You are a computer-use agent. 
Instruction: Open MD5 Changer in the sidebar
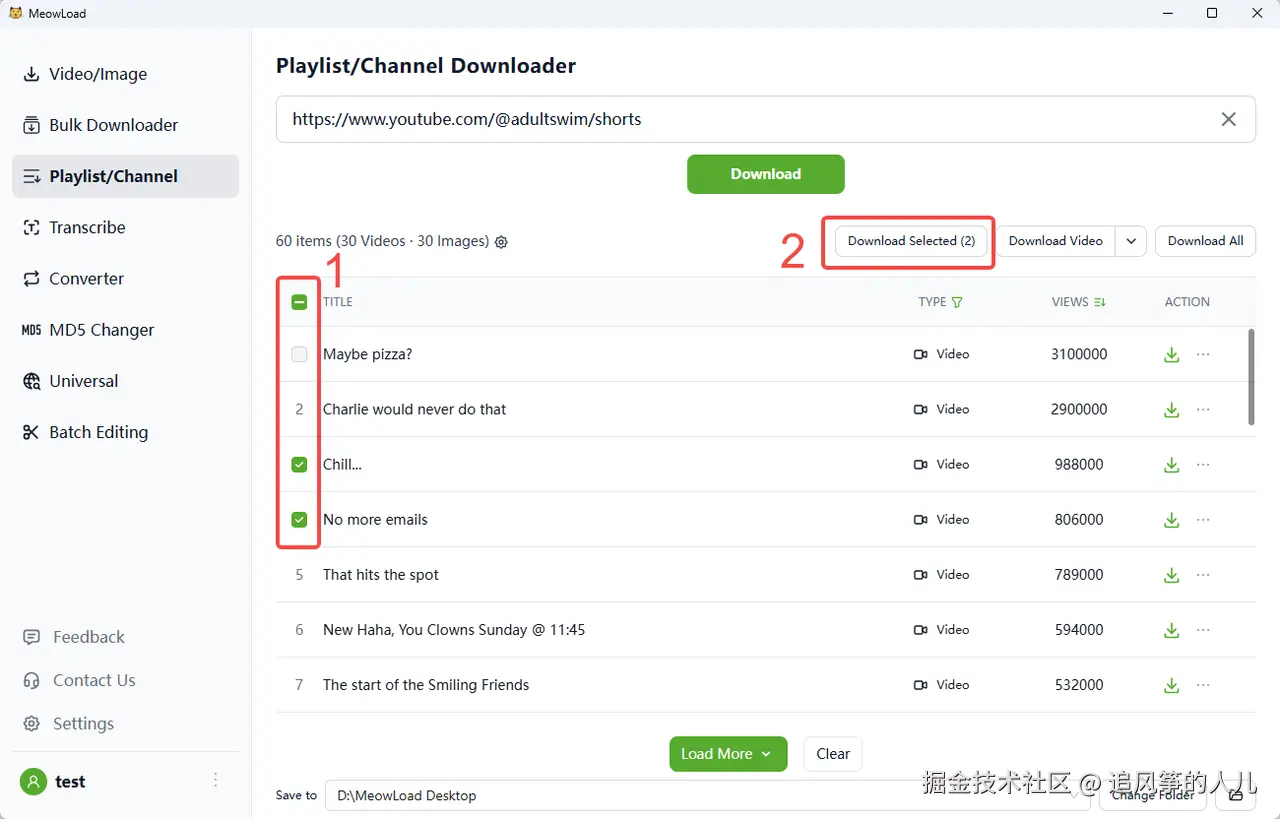tap(126, 330)
